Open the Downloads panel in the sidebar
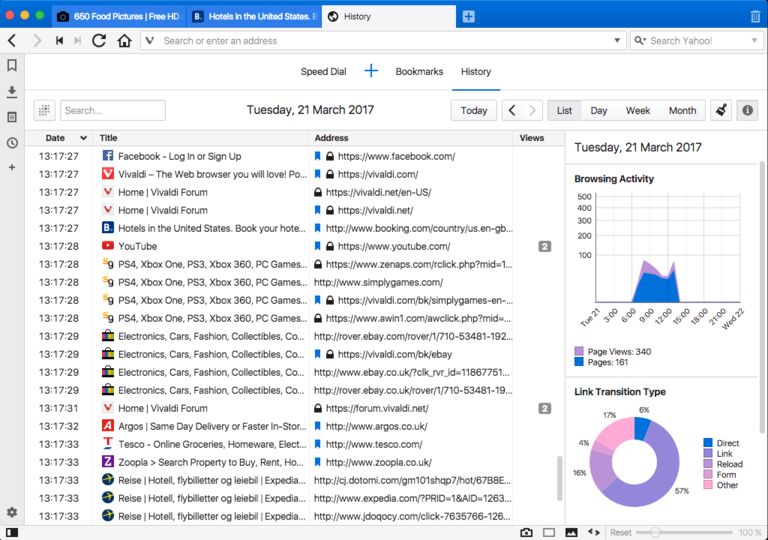 [x=12, y=92]
